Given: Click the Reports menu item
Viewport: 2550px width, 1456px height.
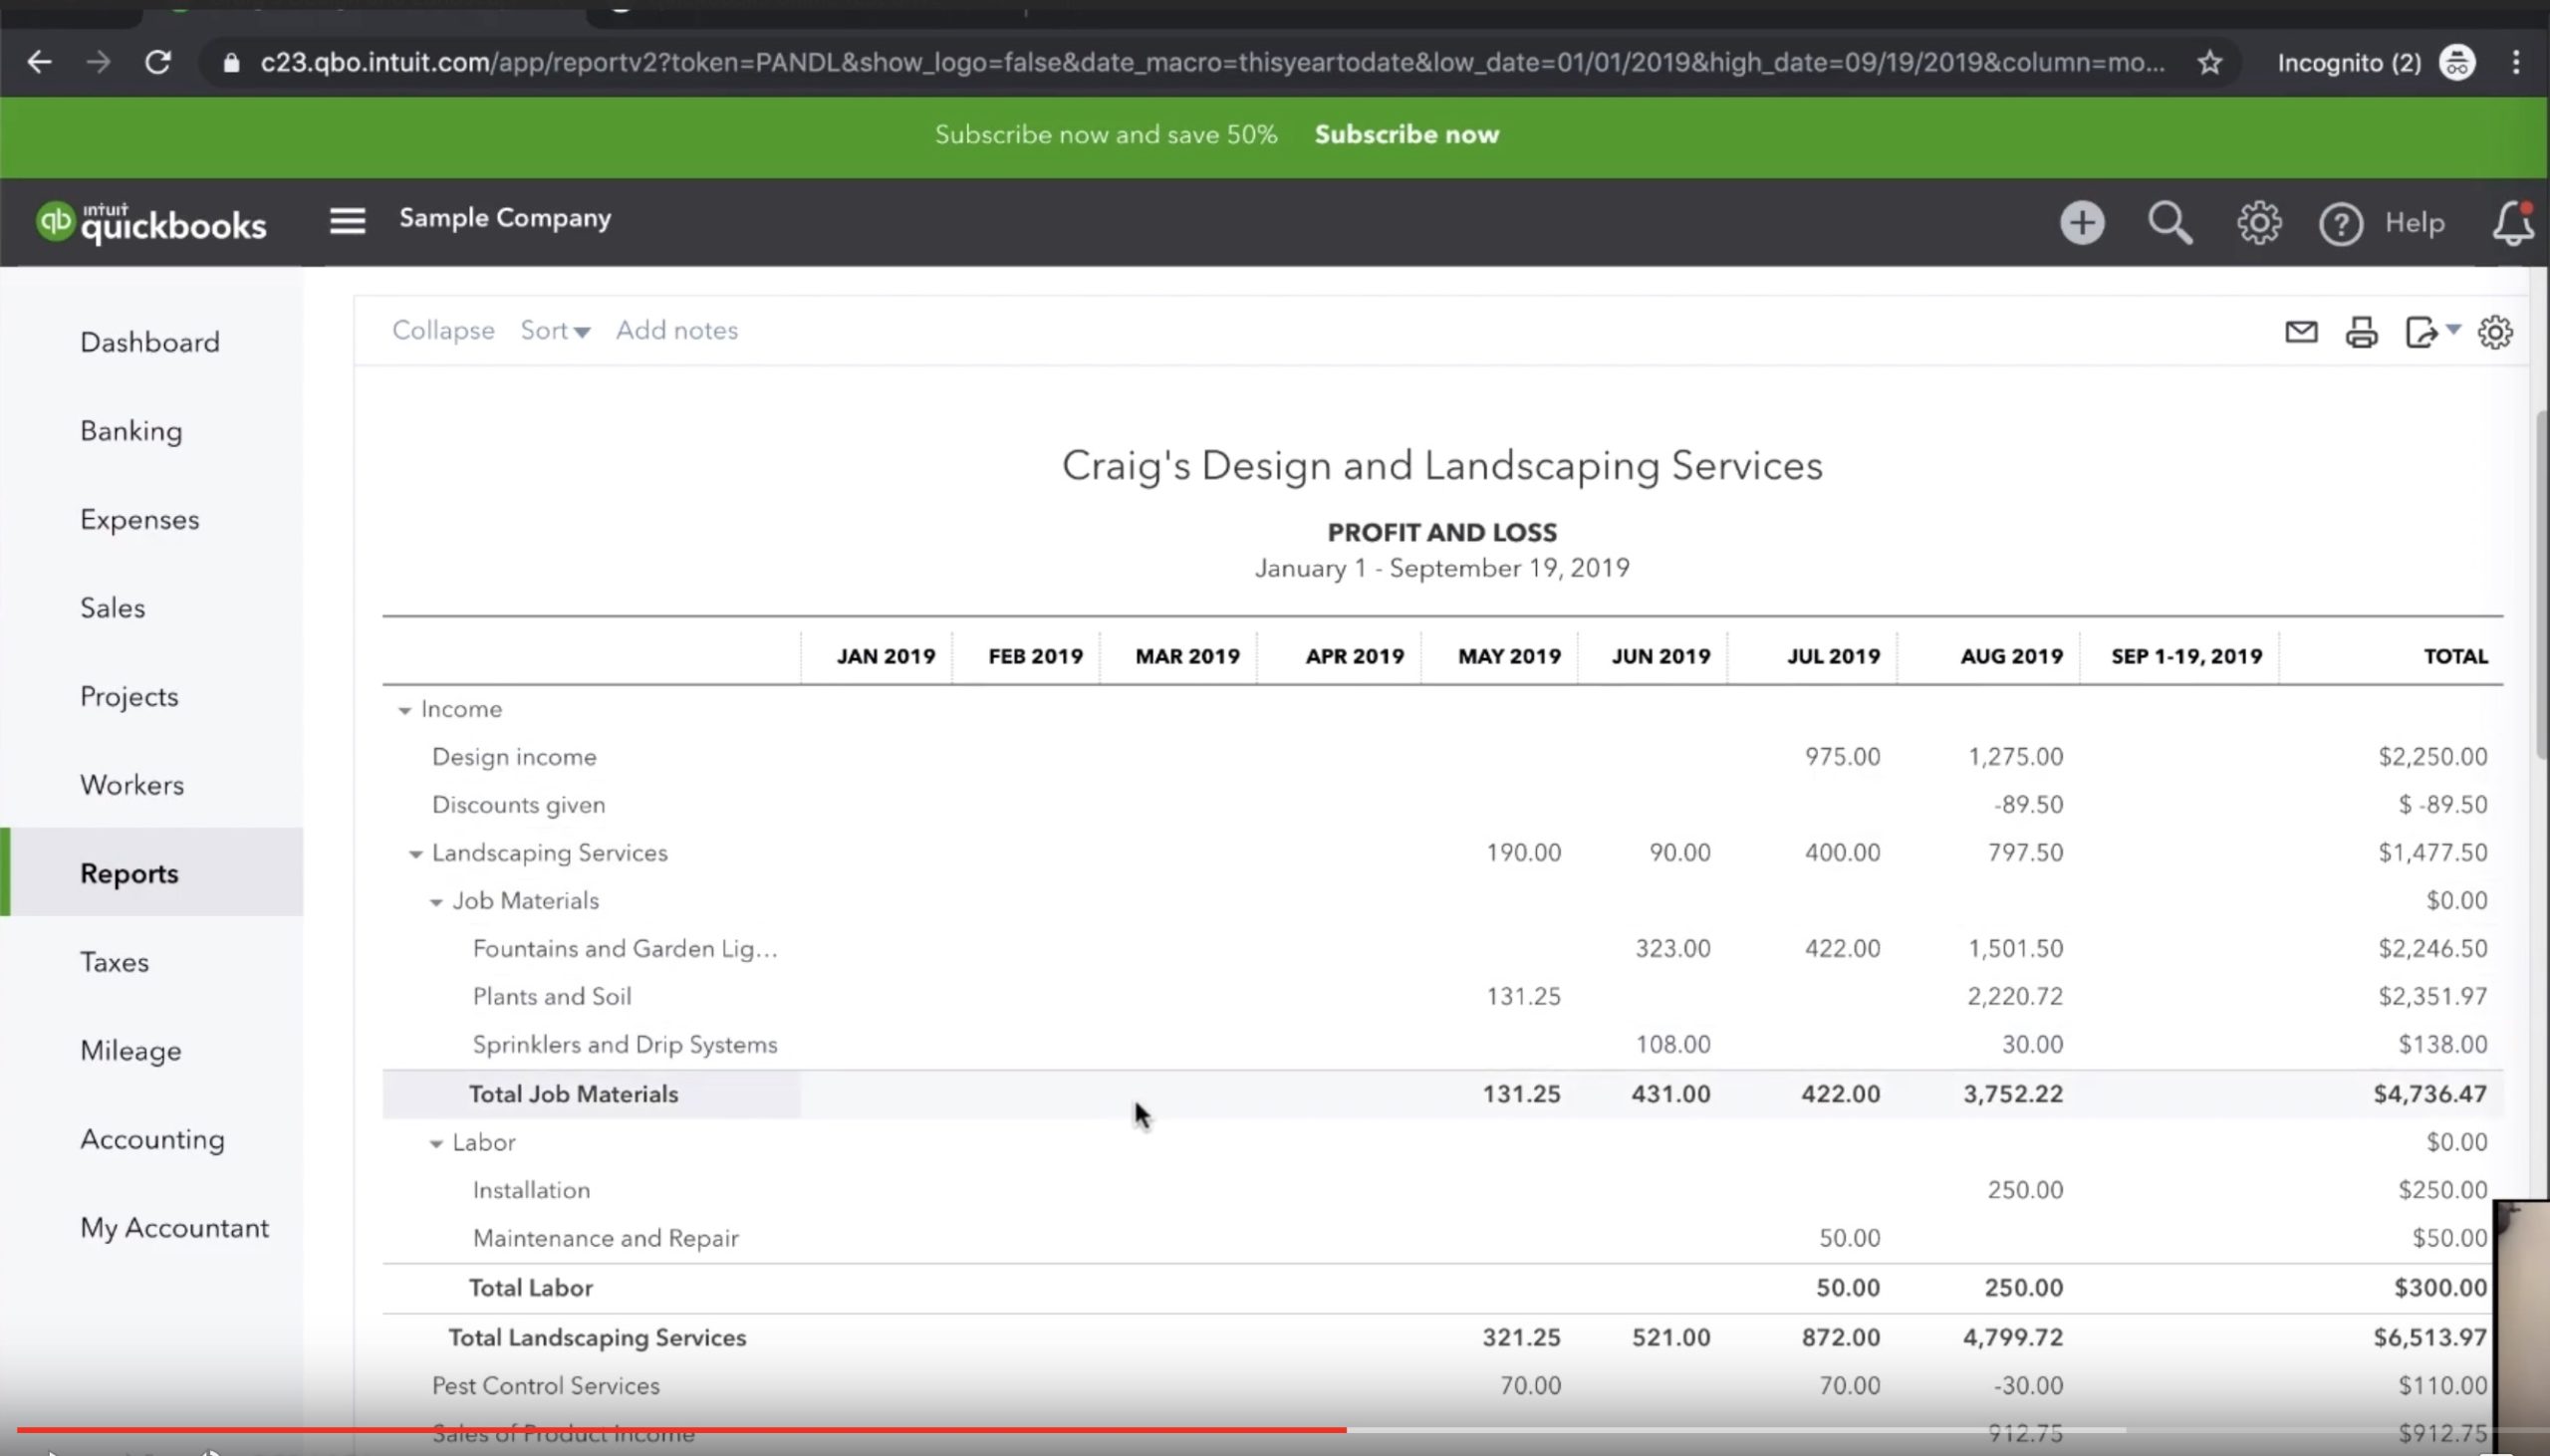Looking at the screenshot, I should (x=127, y=873).
